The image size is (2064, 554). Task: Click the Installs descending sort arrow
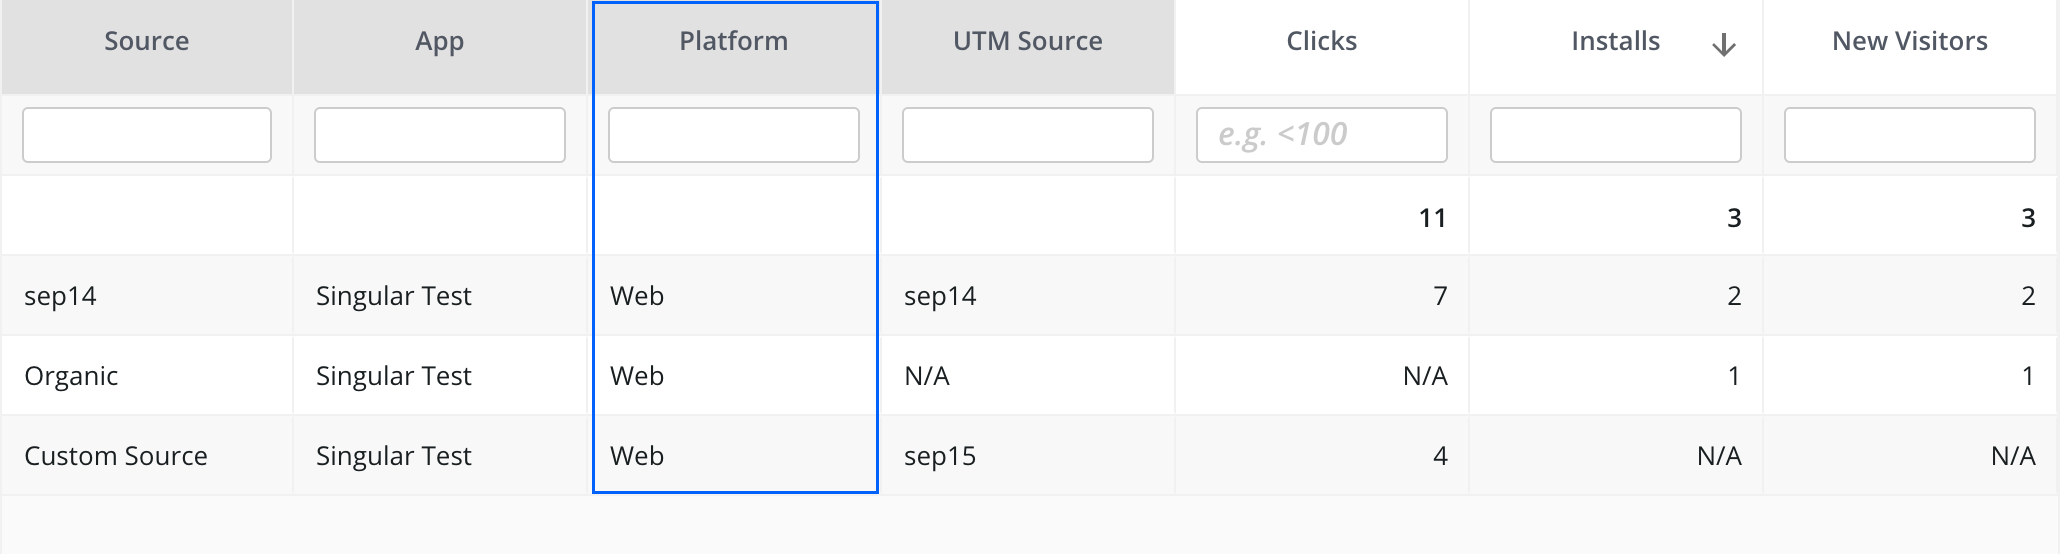click(1723, 45)
